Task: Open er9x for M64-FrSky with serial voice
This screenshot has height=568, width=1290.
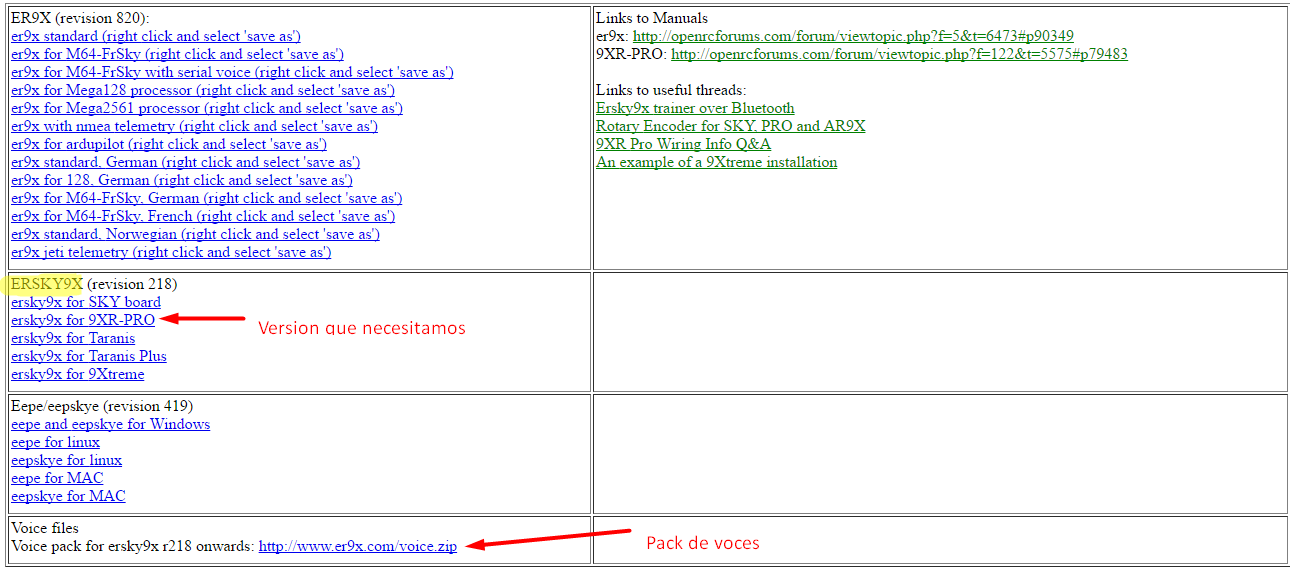Action: click(232, 72)
